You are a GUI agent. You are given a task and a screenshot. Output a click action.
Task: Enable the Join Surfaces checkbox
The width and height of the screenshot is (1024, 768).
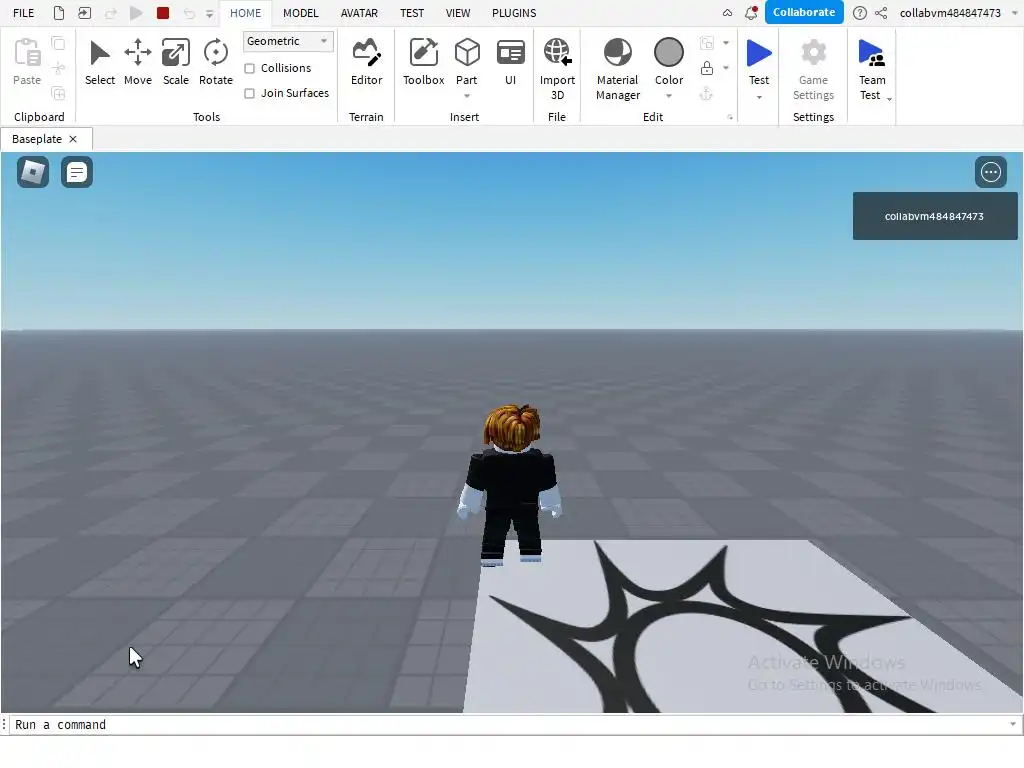point(249,93)
